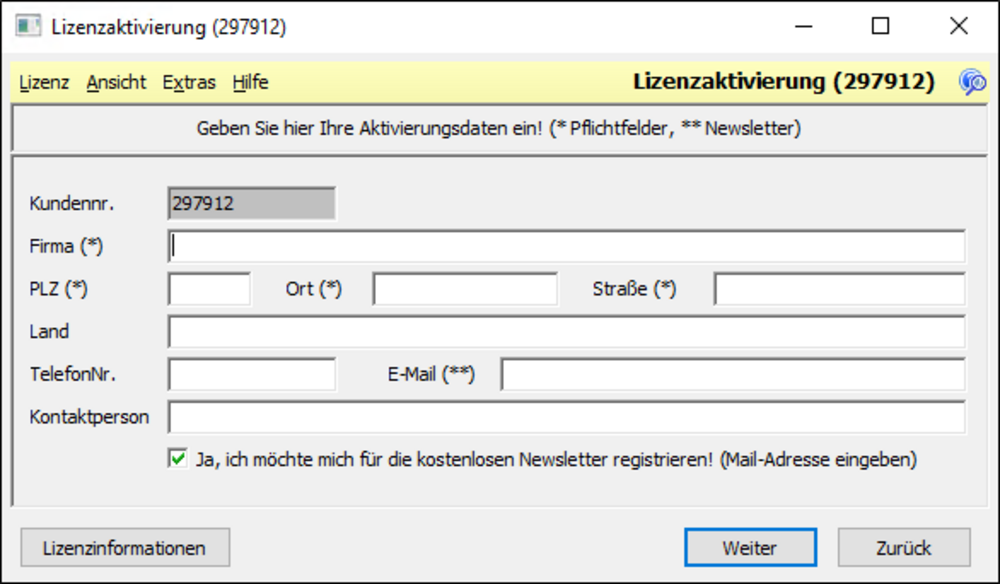Focus the Firma input field
The width and height of the screenshot is (1000, 584).
tap(567, 246)
